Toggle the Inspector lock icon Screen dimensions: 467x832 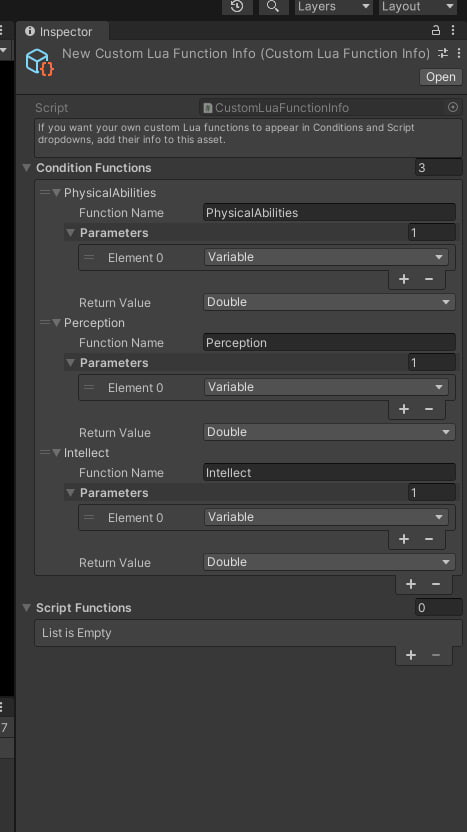[436, 30]
